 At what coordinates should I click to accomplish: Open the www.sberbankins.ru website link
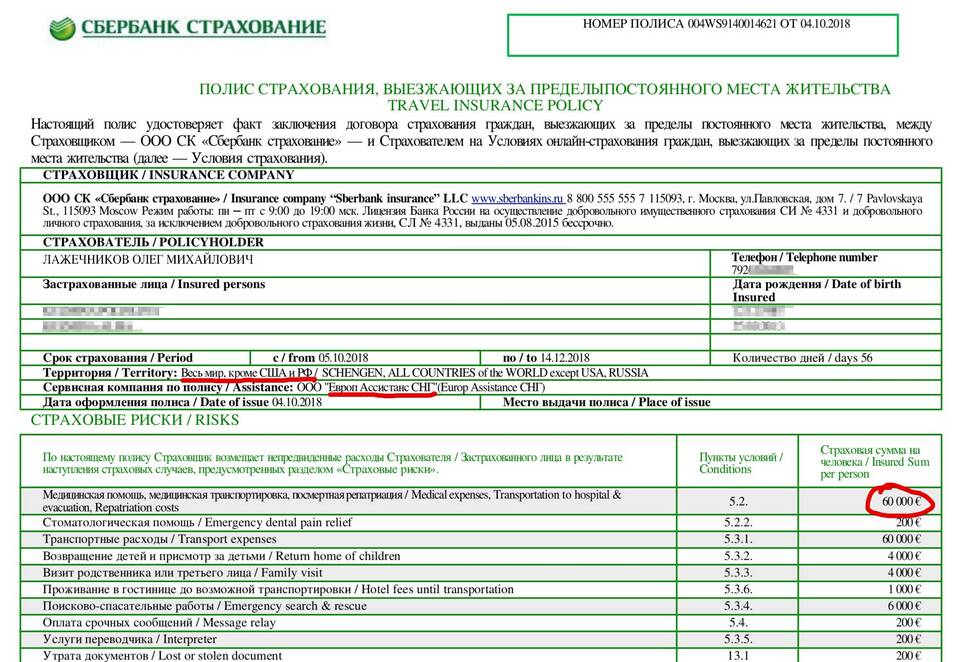tap(517, 199)
